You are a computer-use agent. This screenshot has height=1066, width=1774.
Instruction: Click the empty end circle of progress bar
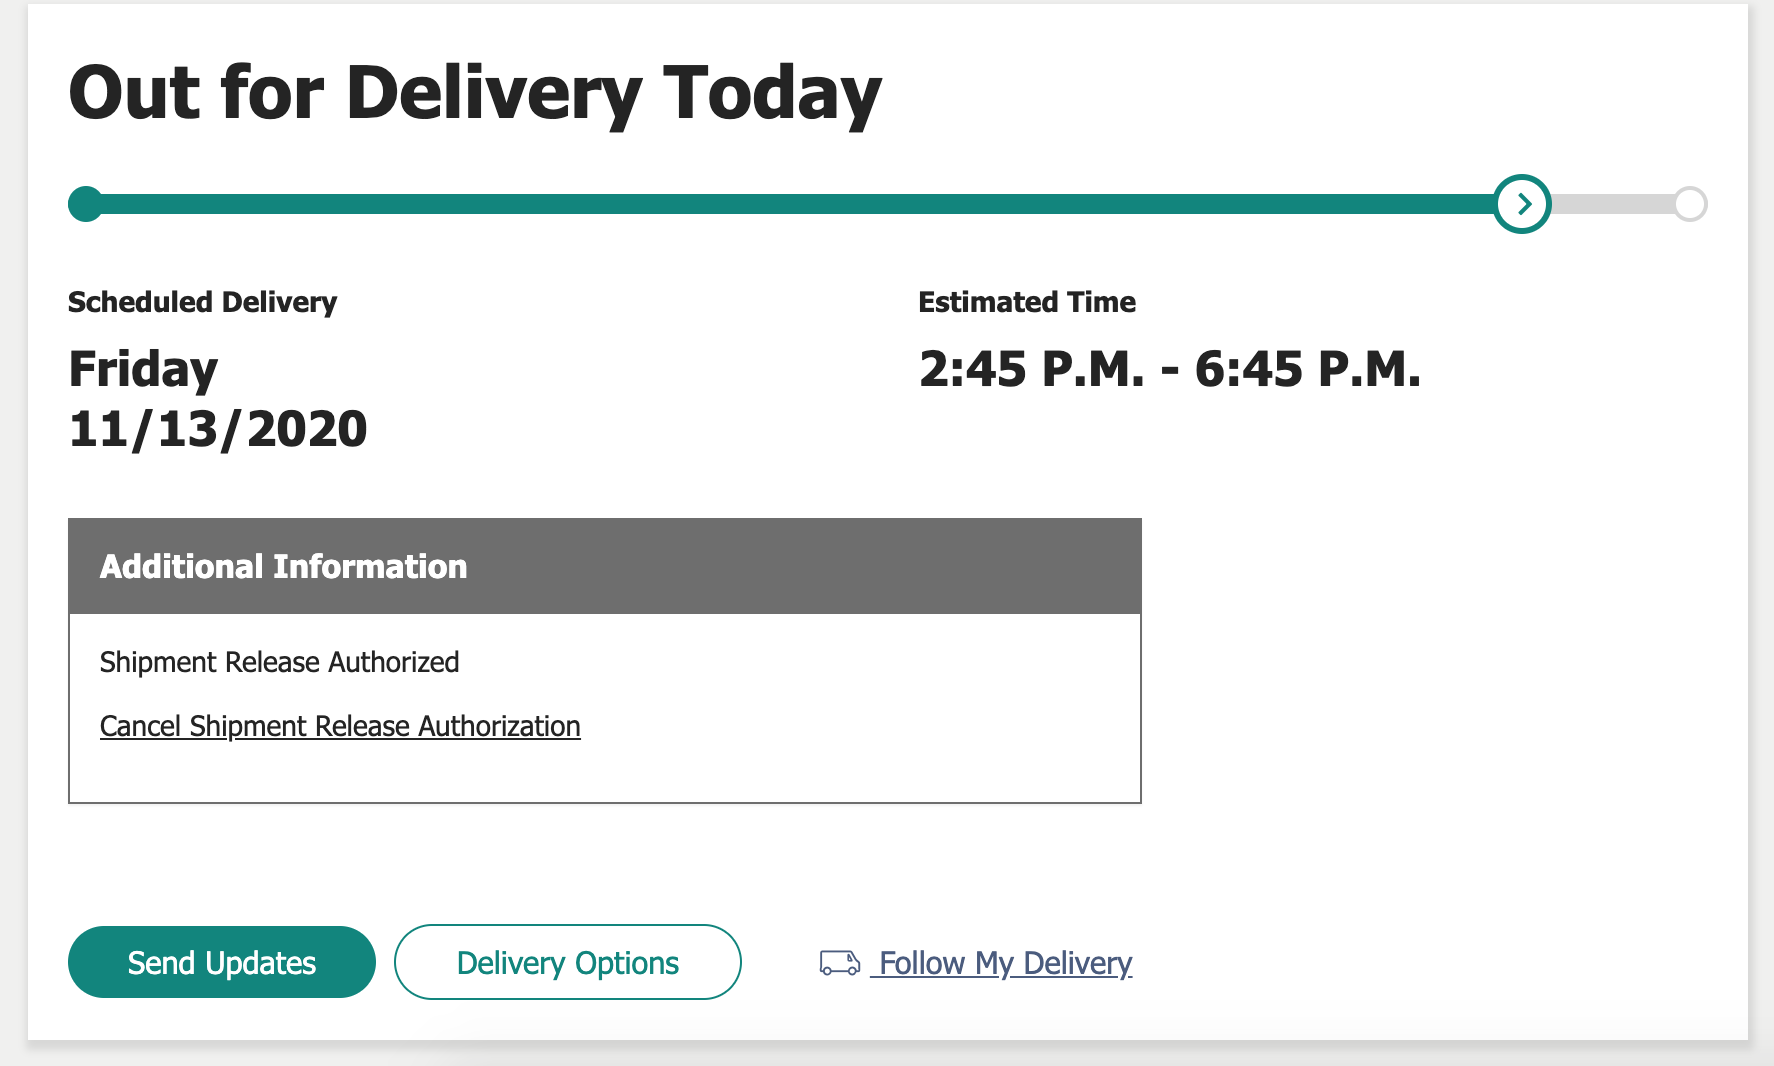[1690, 204]
